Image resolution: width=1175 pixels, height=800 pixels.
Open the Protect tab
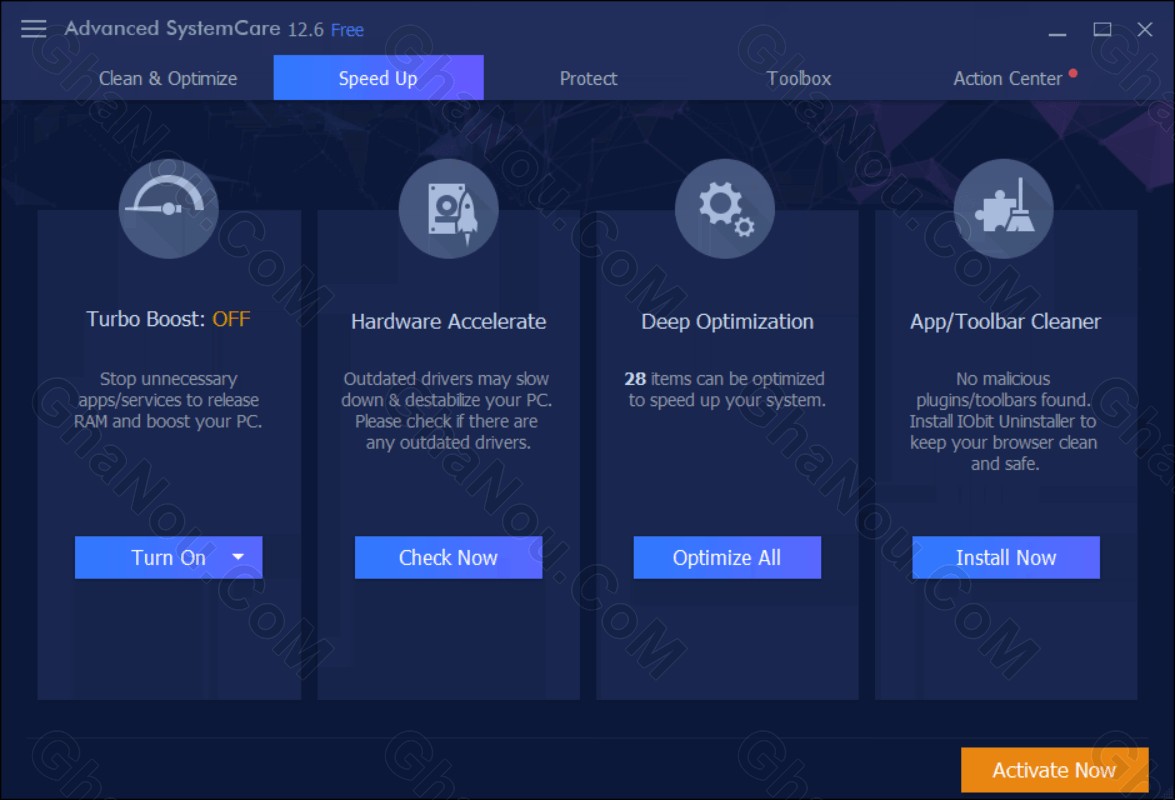click(588, 79)
